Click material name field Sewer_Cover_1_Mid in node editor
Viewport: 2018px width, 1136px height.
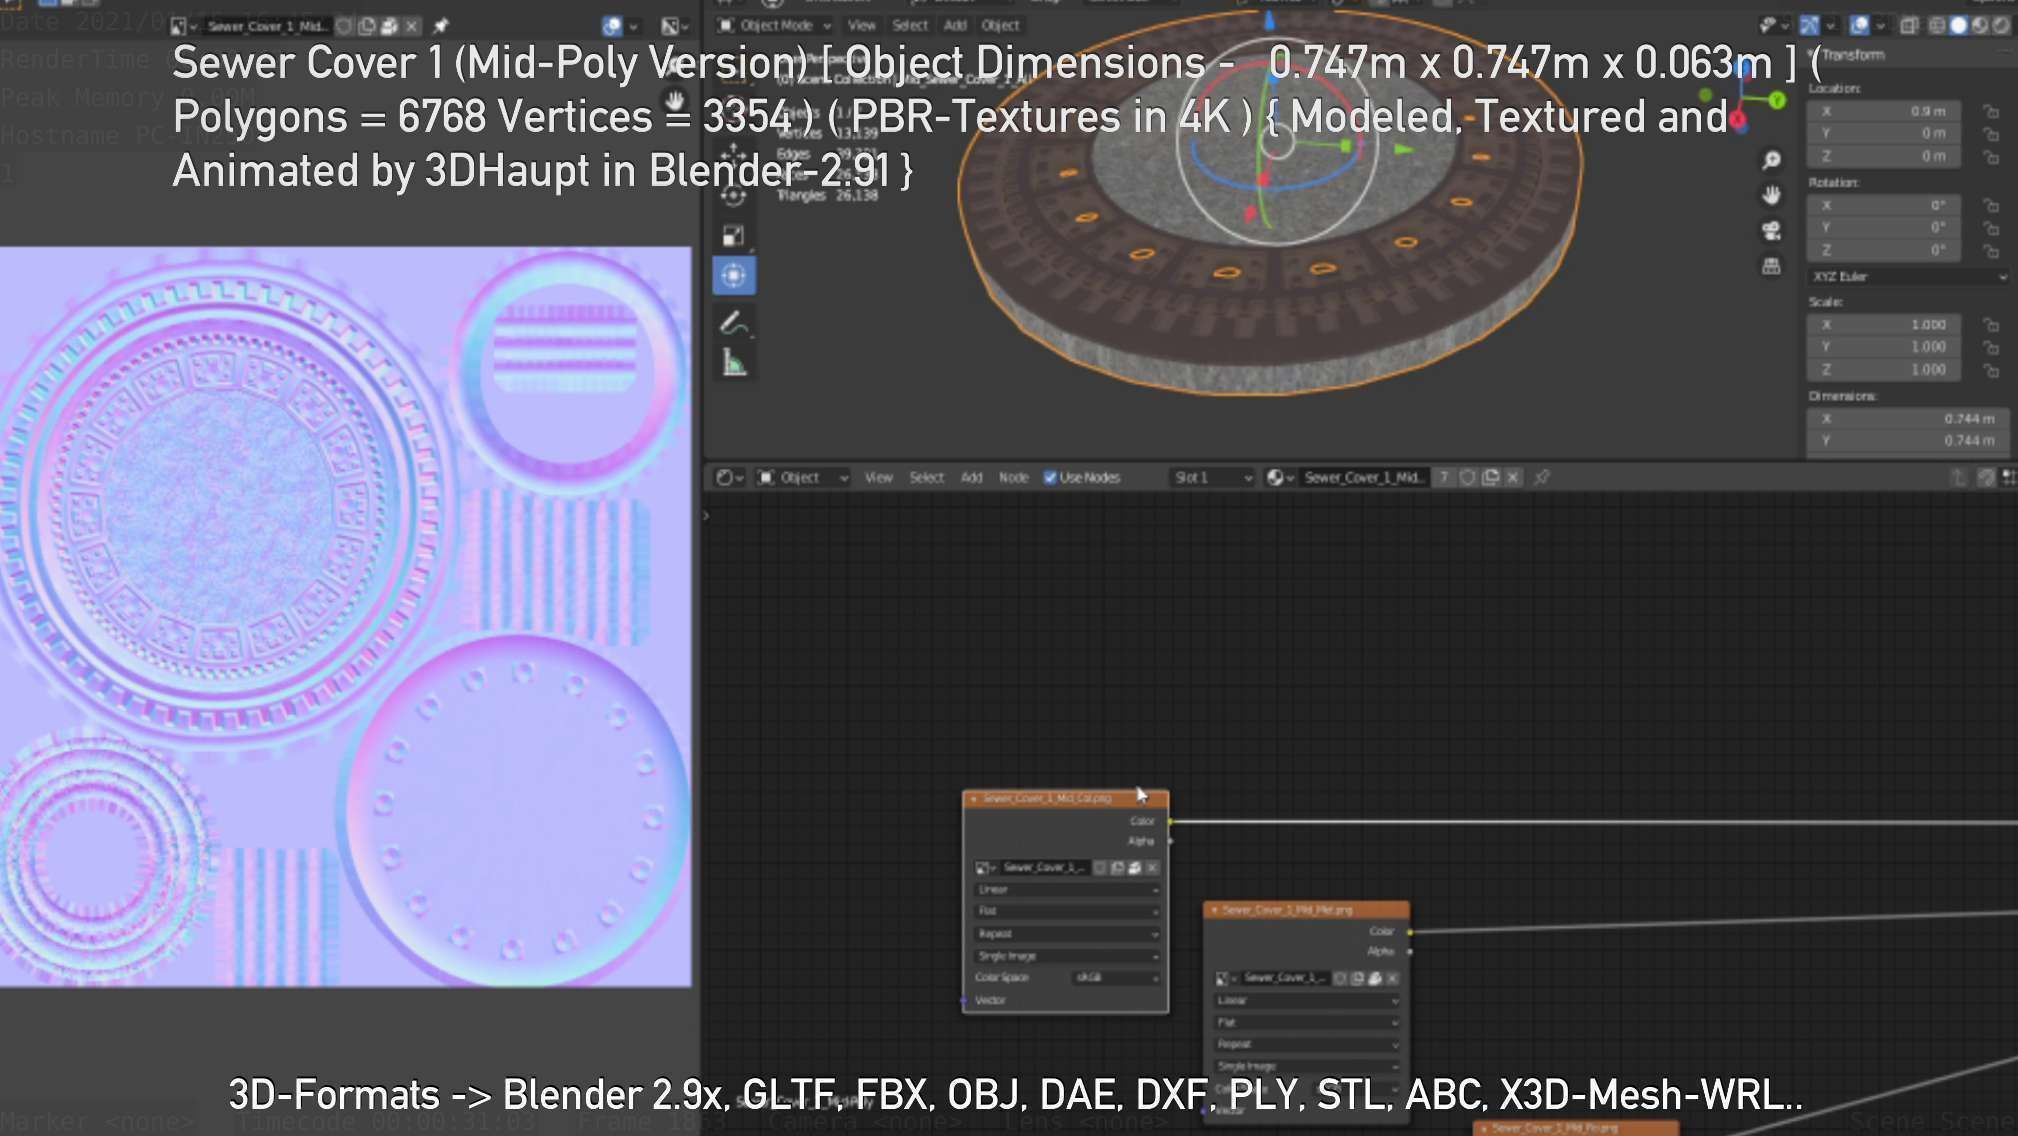coord(1363,478)
